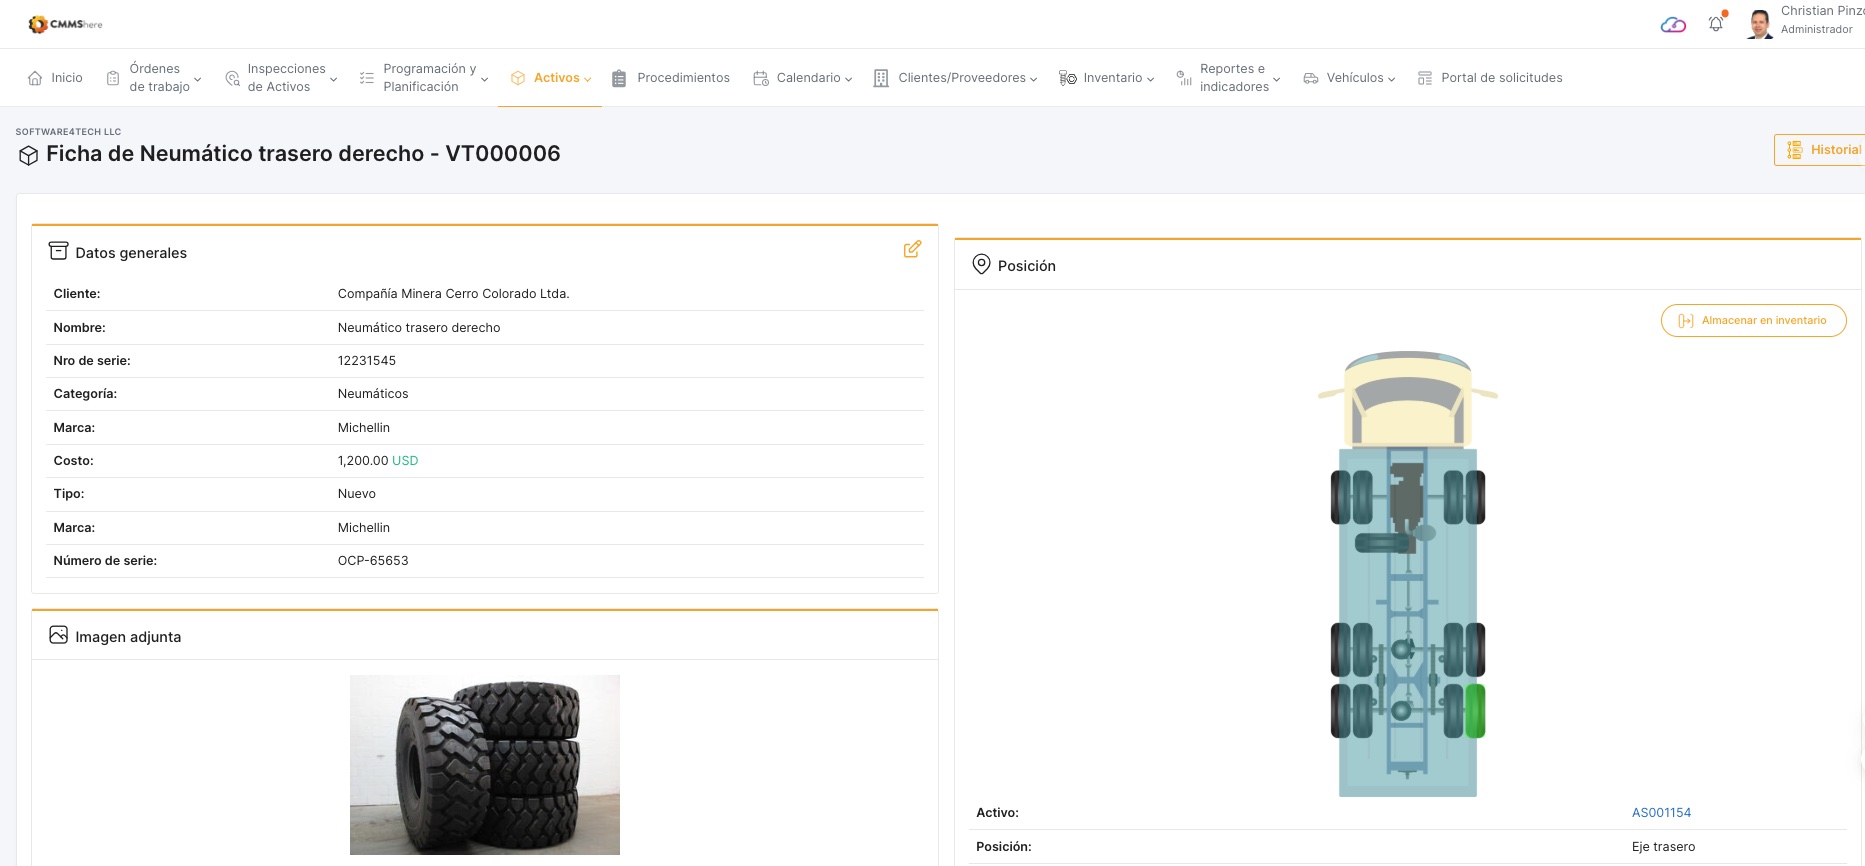Screen dimensions: 1865x866
Task: Open the AS001154 asset link
Action: (1661, 813)
